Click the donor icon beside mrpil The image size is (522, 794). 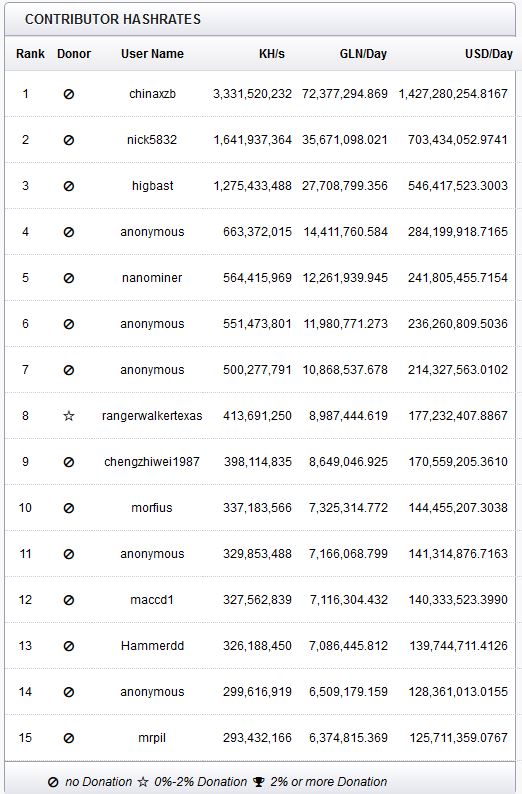coord(69,738)
